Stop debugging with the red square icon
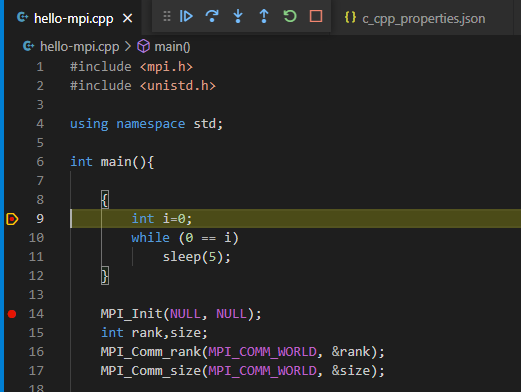 pyautogui.click(x=316, y=16)
